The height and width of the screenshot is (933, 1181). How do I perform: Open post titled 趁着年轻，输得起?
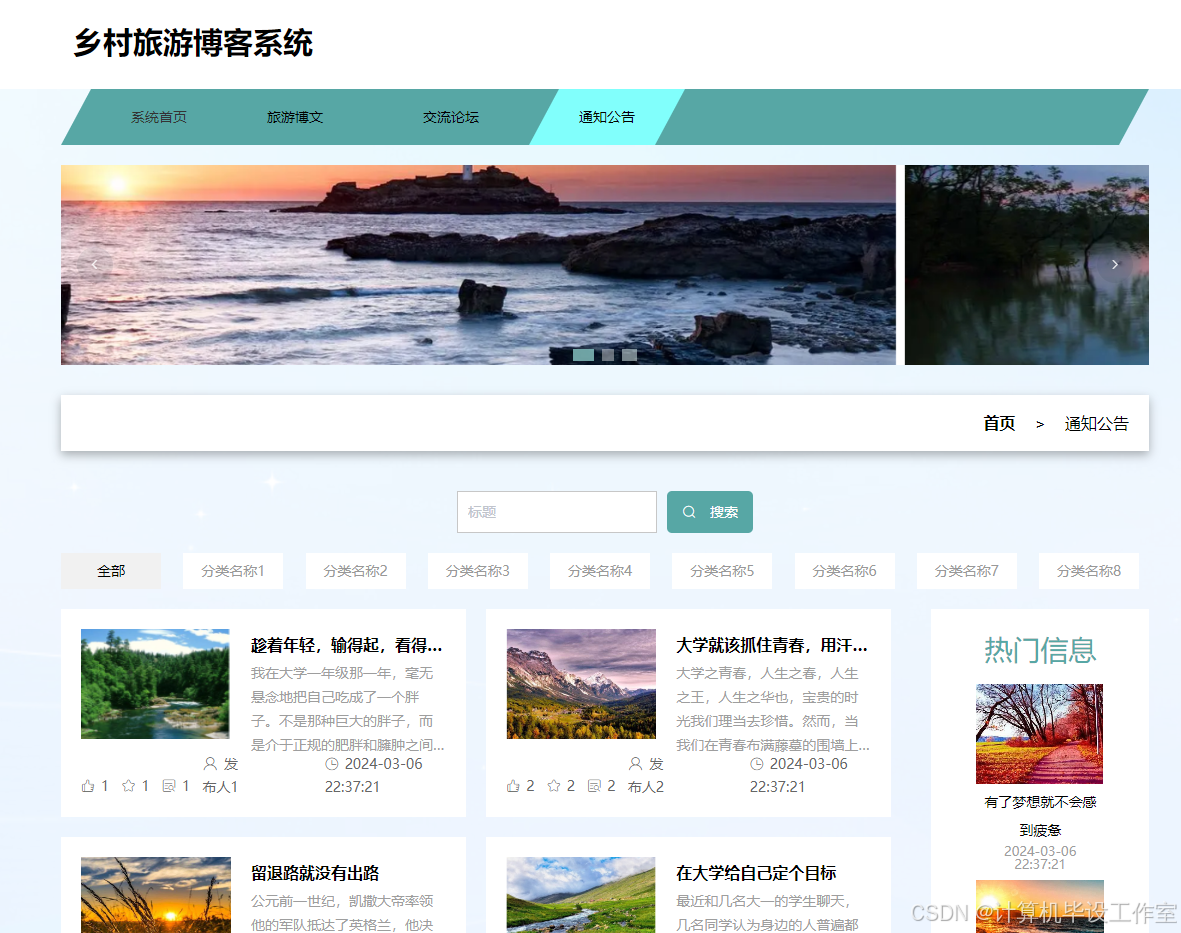(346, 645)
